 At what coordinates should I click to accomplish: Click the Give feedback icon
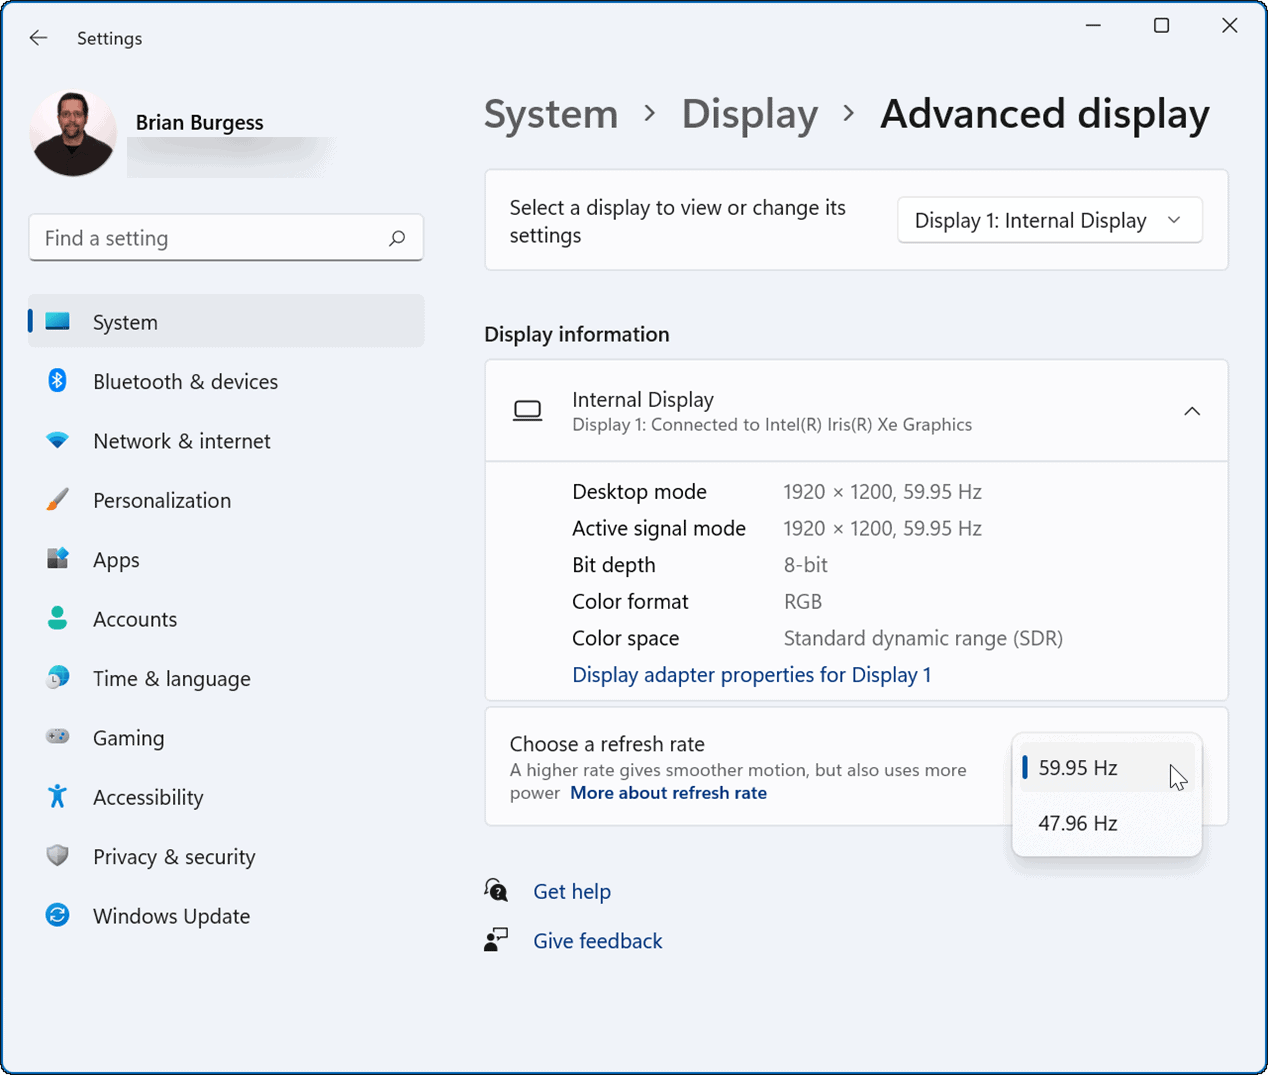pos(496,940)
